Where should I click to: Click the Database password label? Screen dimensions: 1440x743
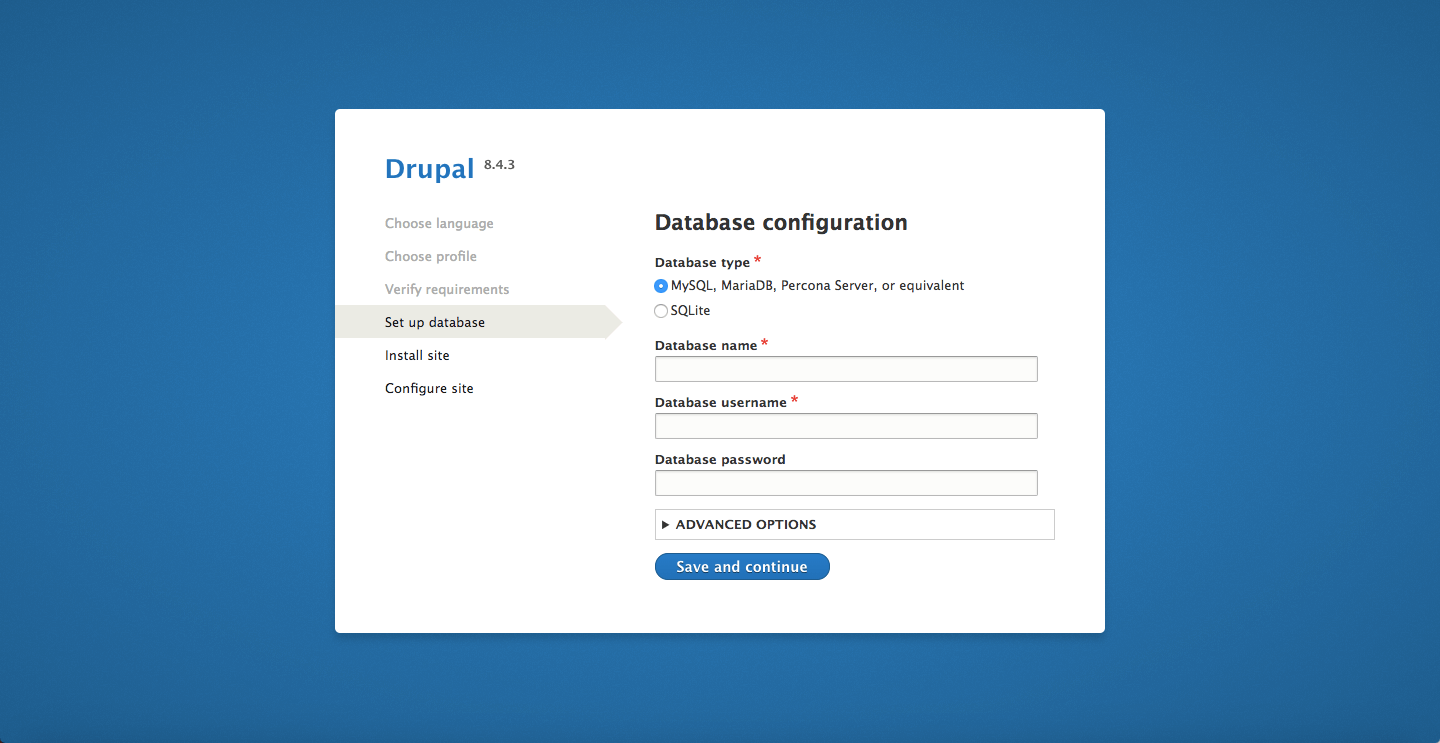(x=720, y=460)
